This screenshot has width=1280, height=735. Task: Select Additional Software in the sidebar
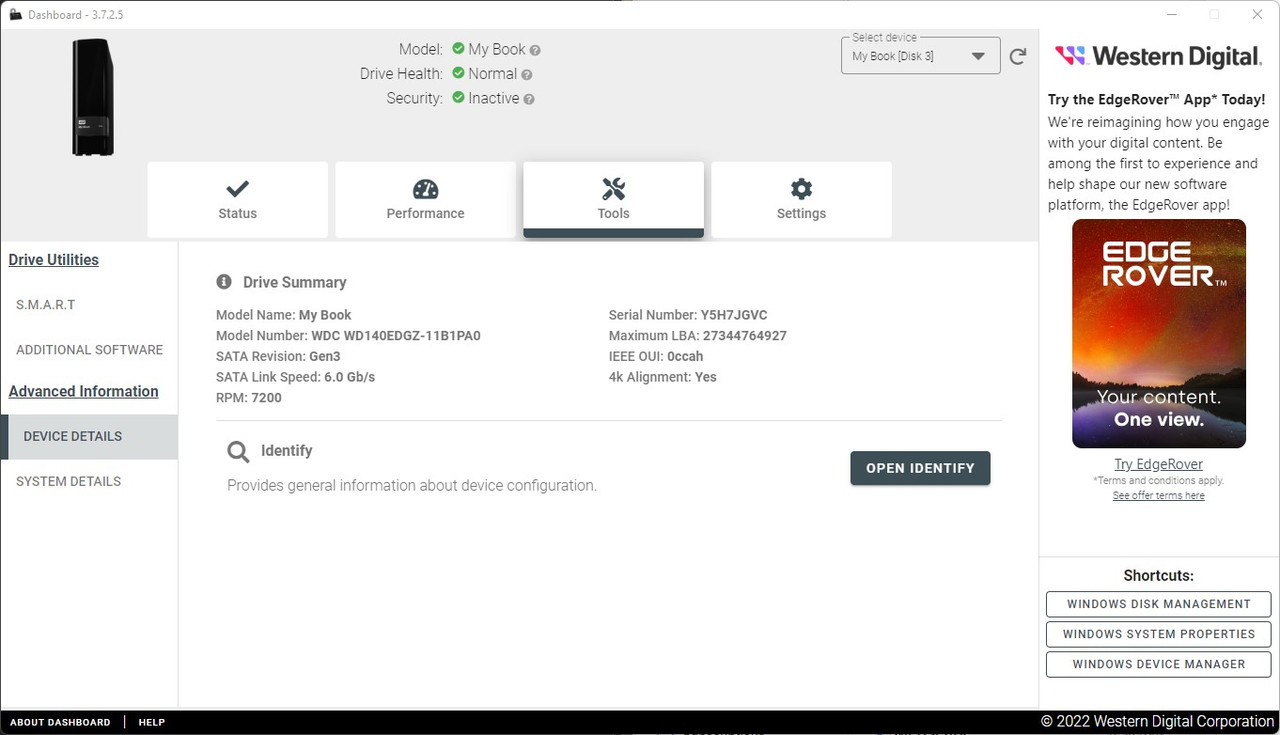[89, 350]
